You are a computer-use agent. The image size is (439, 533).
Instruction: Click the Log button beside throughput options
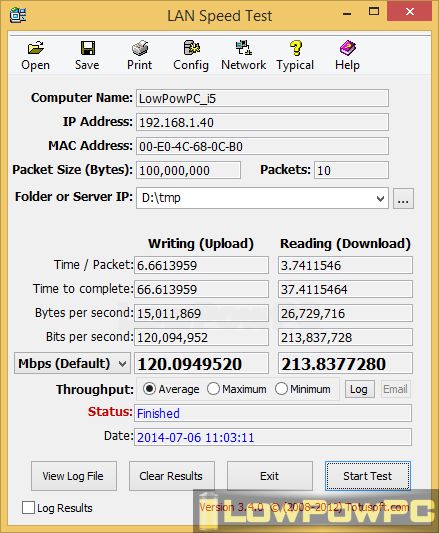click(359, 389)
